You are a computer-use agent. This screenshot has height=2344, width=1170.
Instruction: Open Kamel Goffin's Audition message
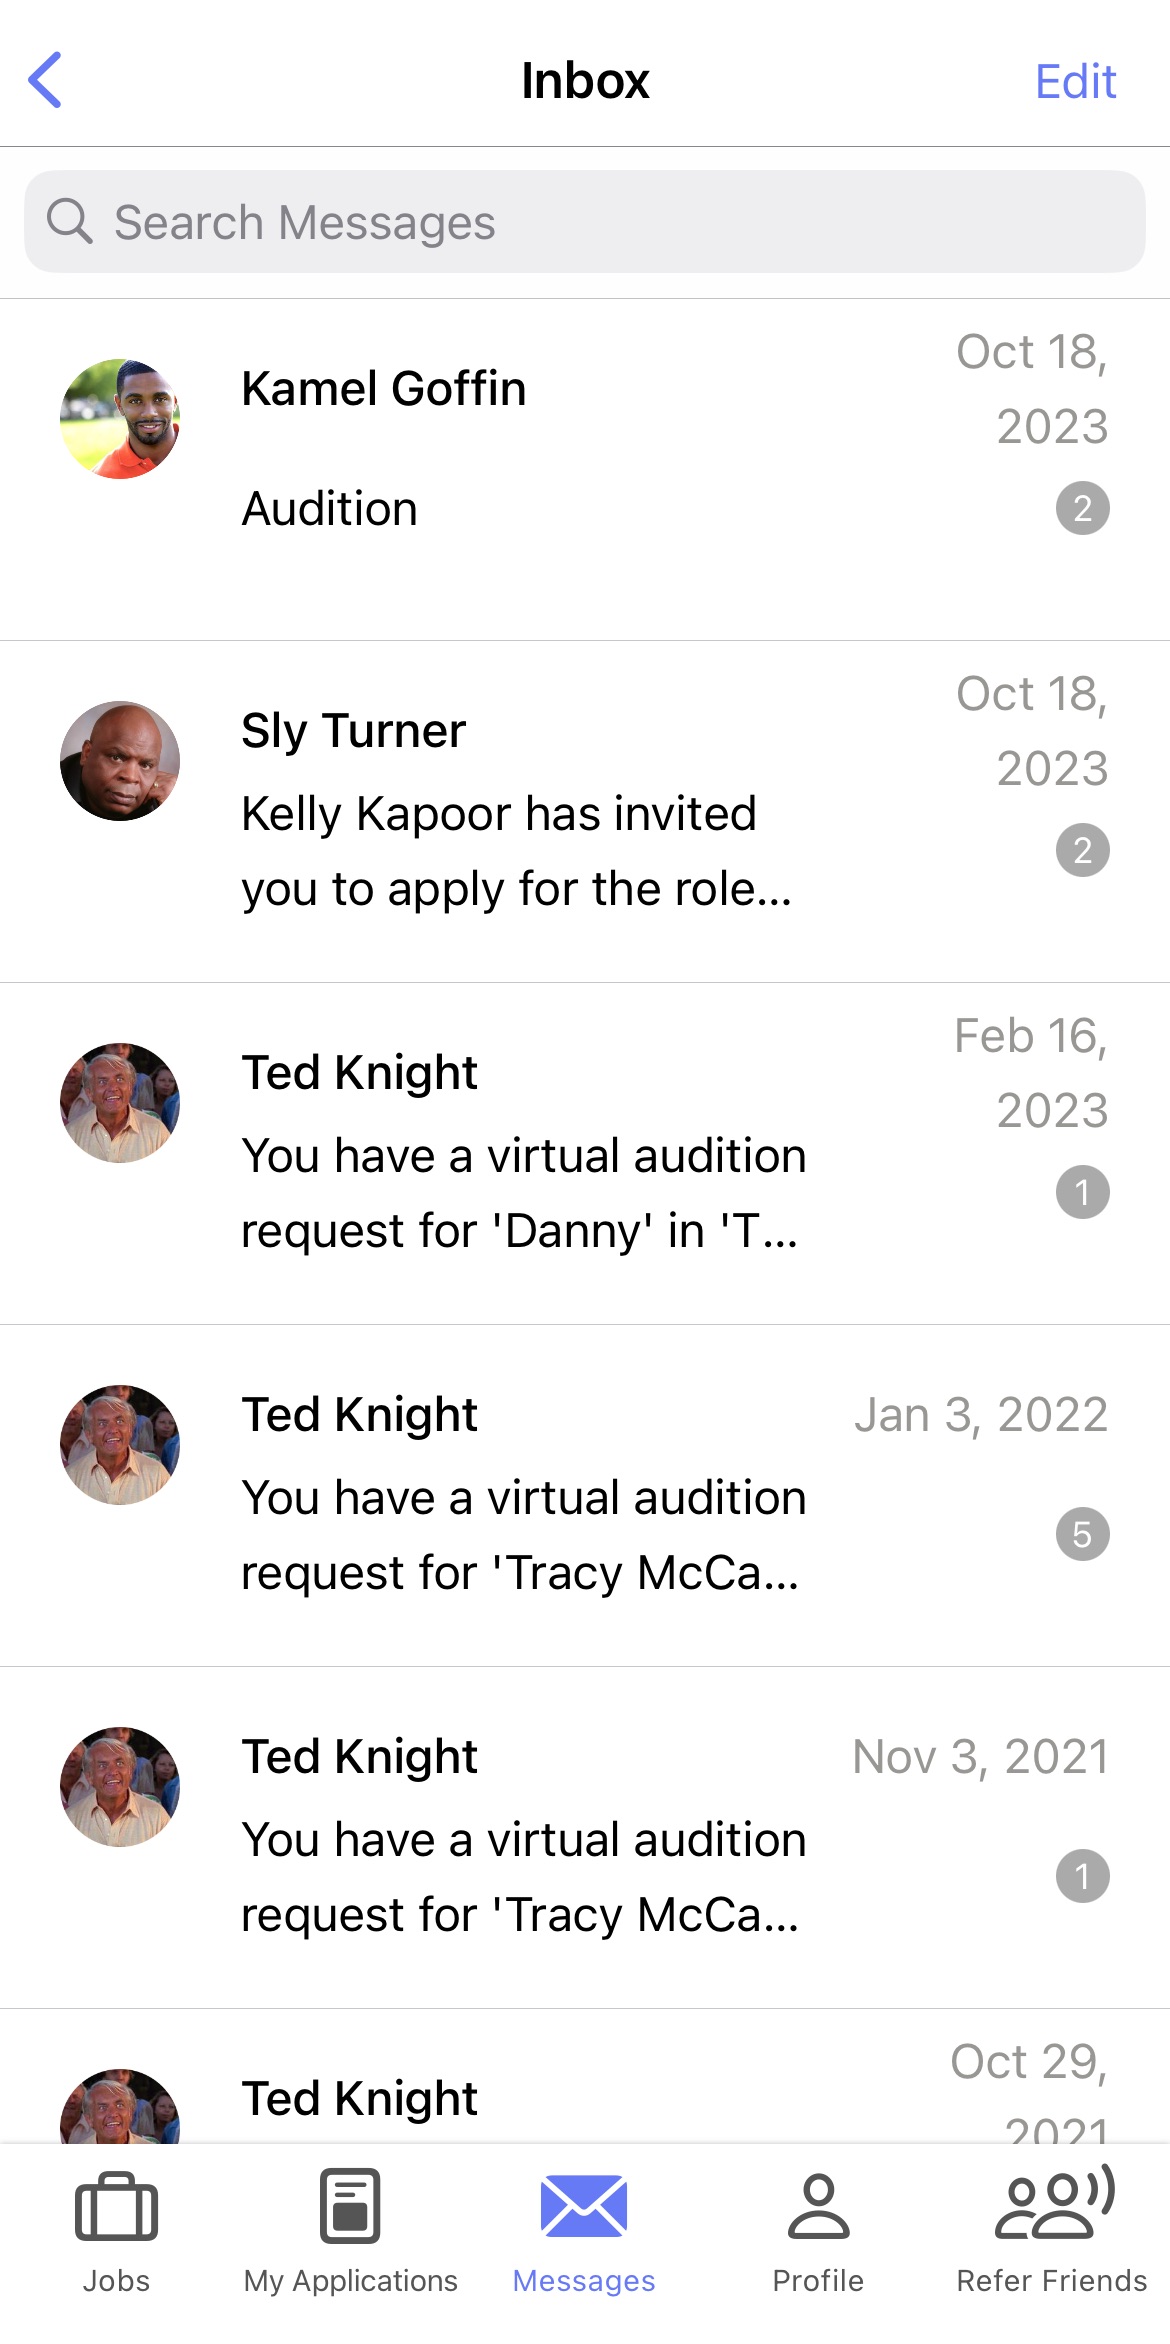pyautogui.click(x=585, y=470)
